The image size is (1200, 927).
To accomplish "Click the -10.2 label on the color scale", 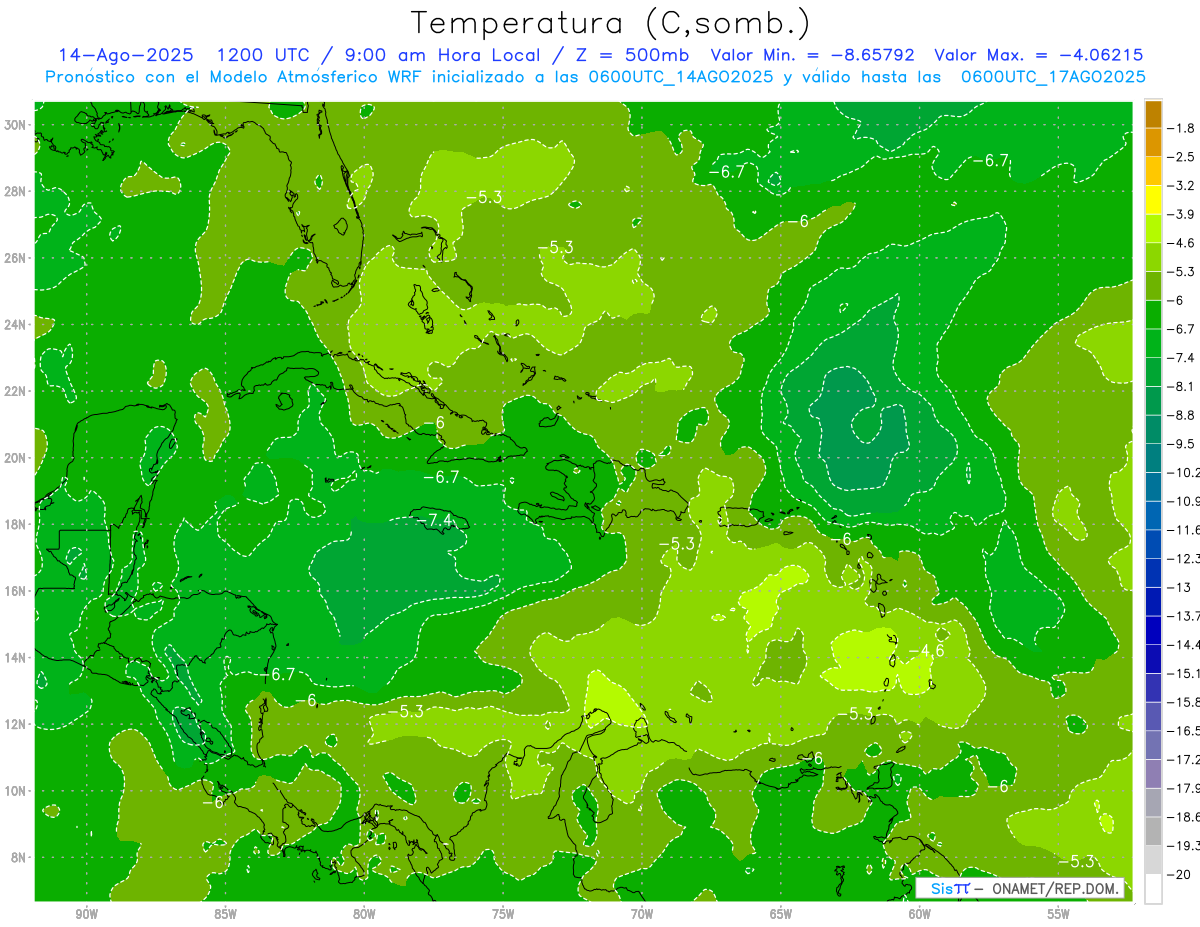I will (x=1185, y=472).
